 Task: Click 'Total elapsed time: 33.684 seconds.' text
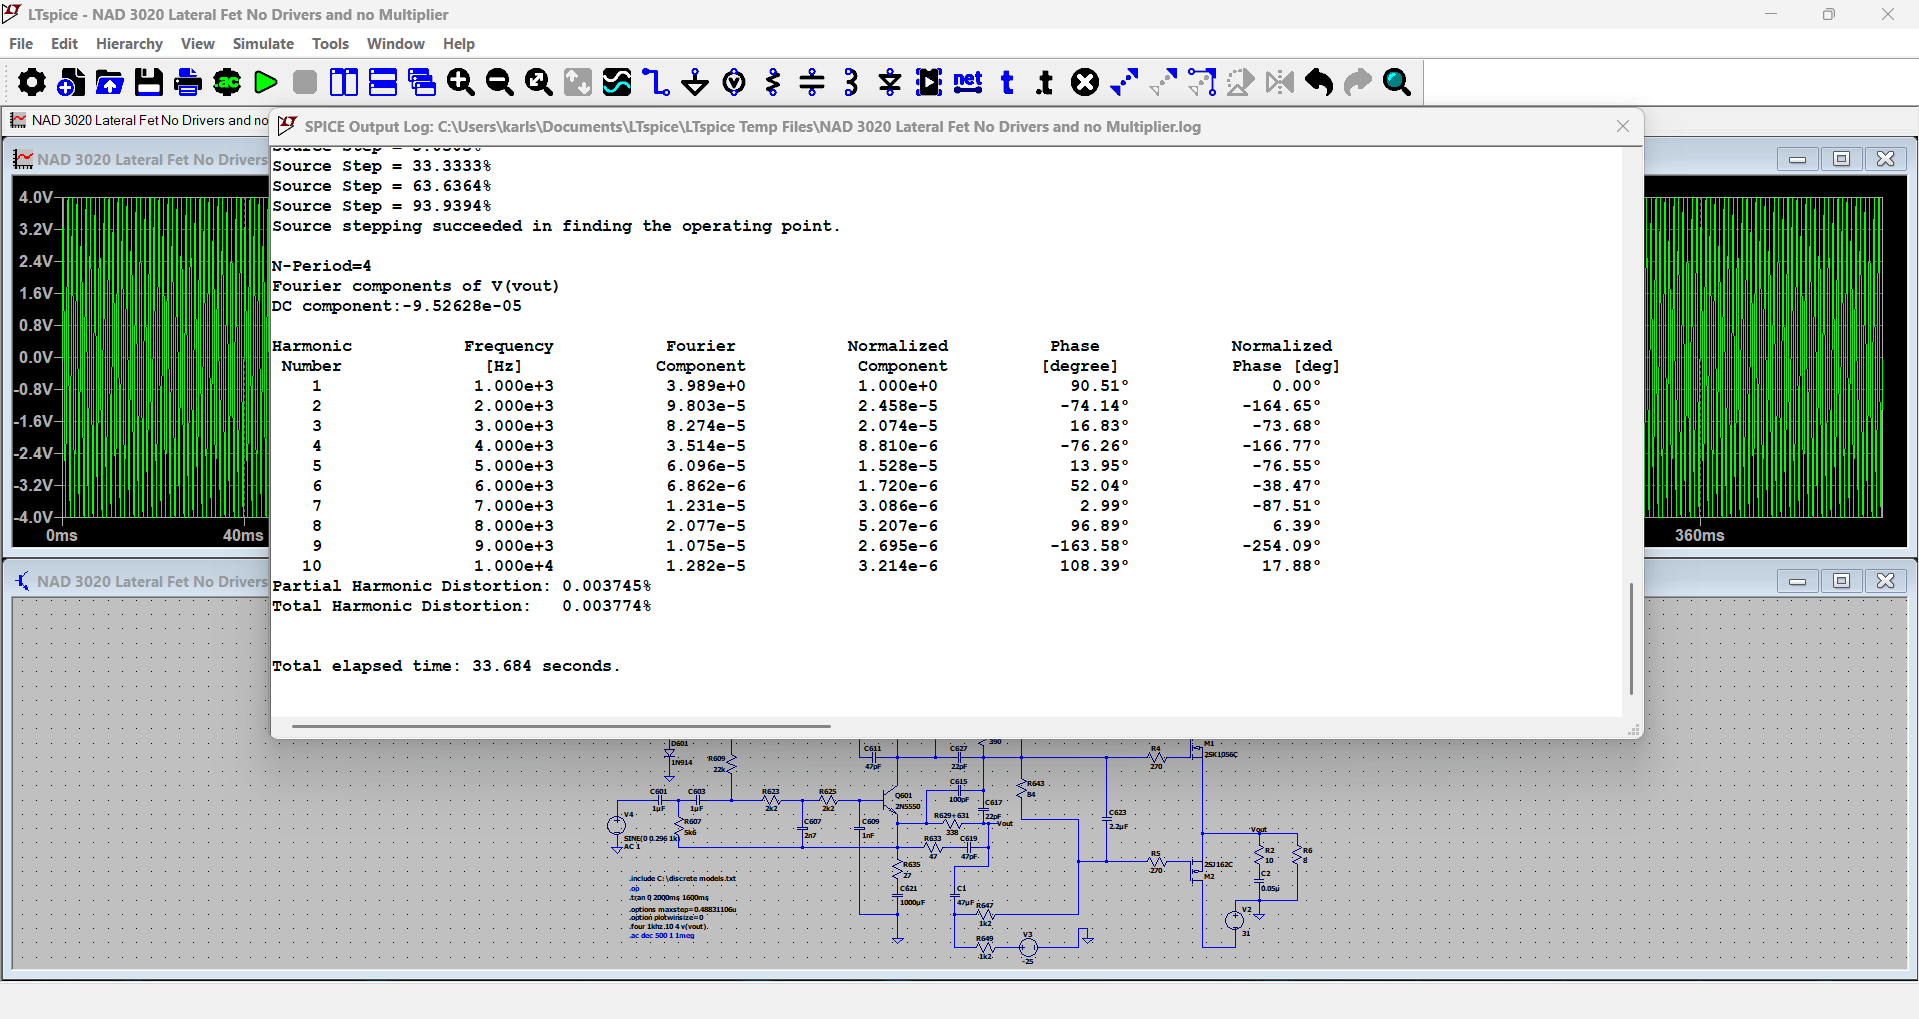[x=446, y=666]
